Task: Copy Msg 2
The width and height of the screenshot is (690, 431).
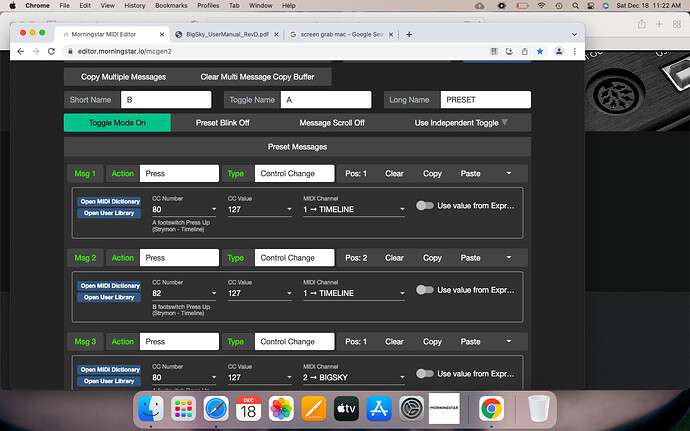Action: [432, 258]
